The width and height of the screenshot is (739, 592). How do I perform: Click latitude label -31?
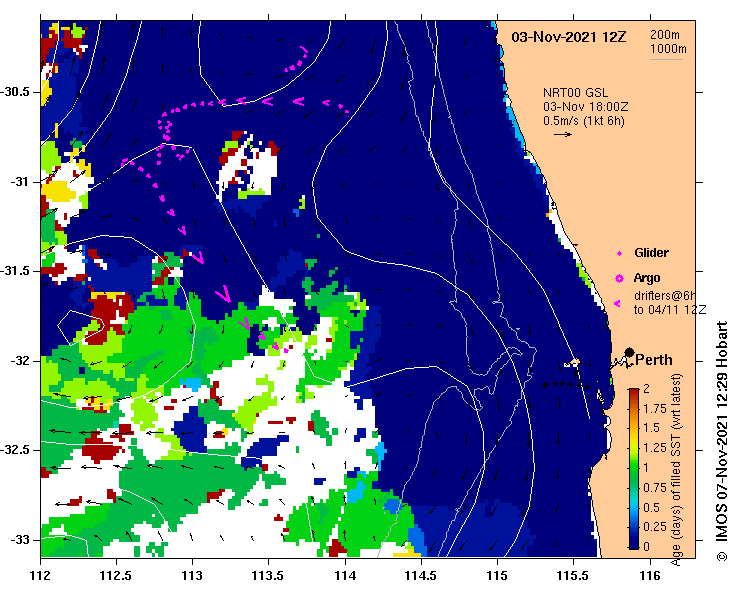click(19, 181)
